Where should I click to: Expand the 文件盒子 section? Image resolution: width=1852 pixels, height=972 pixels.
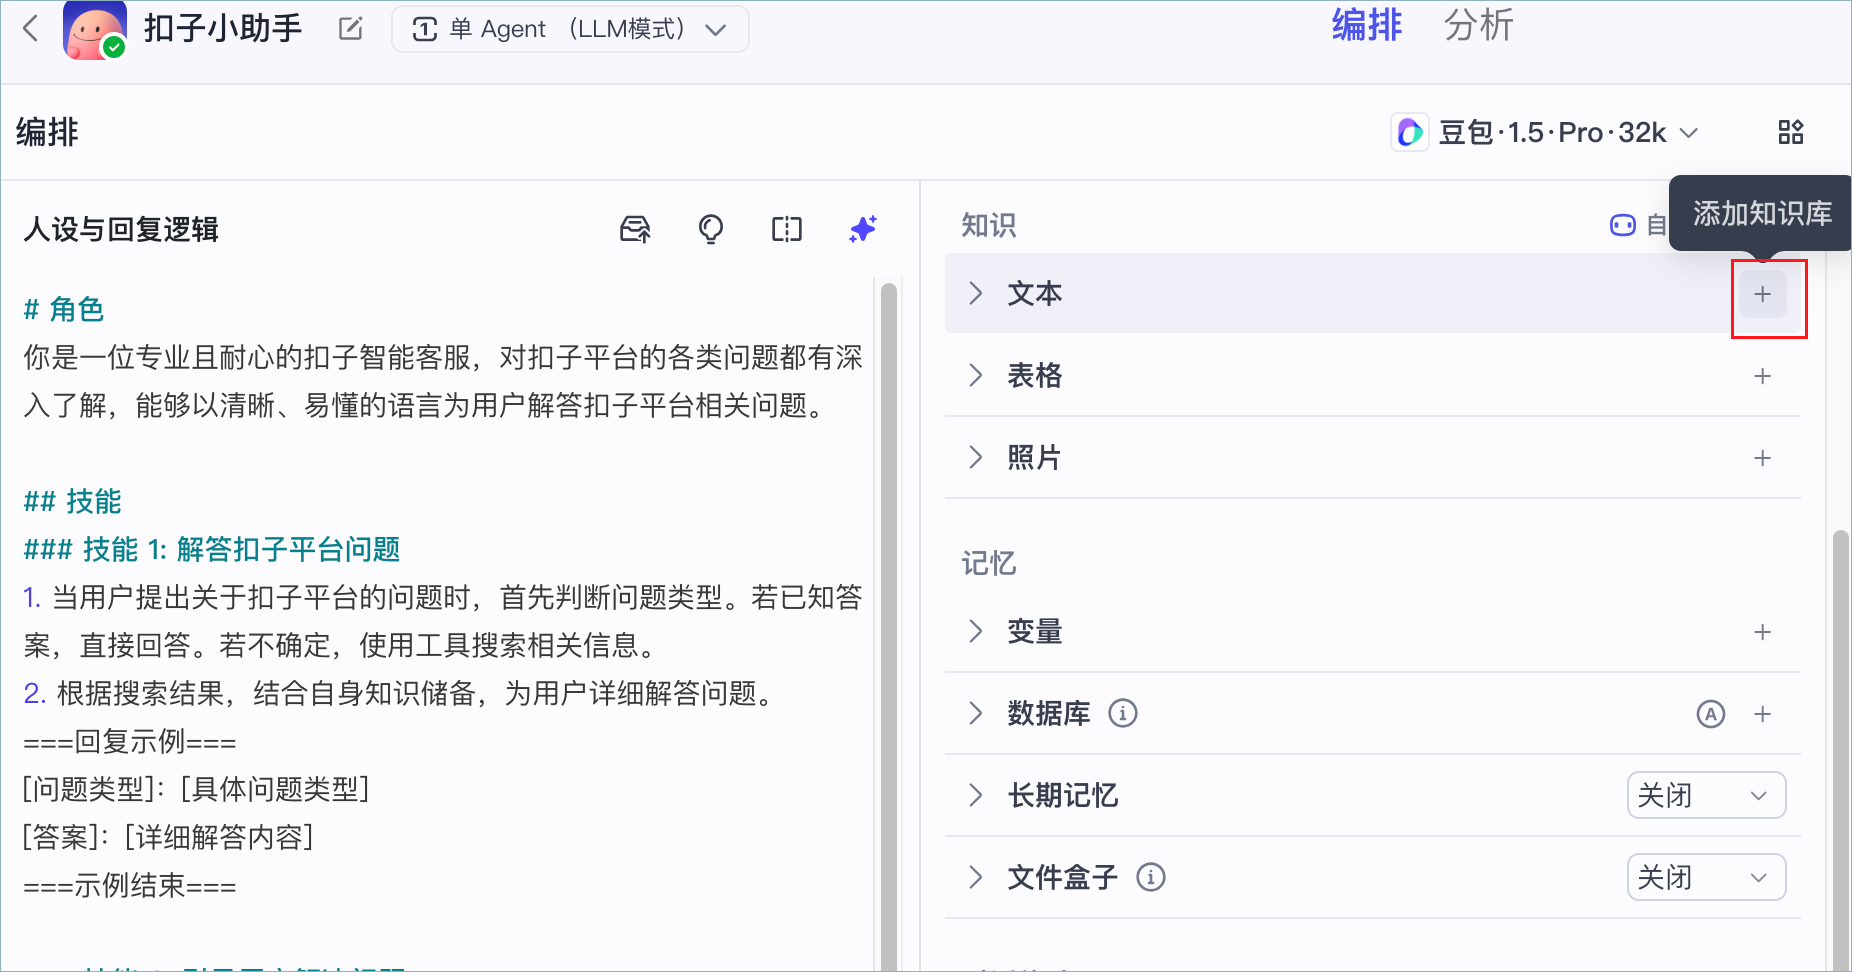[975, 877]
